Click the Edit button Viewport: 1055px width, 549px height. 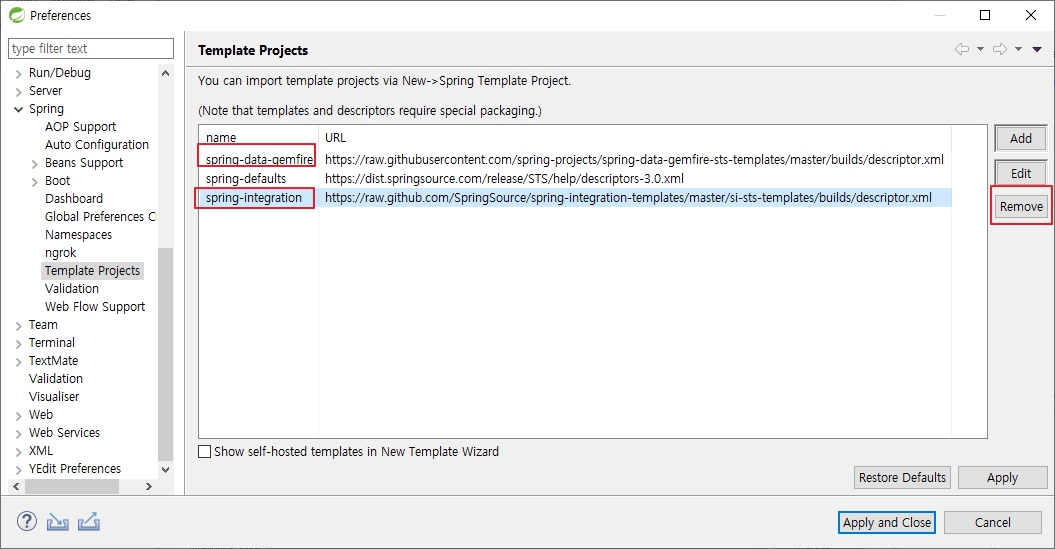[1021, 174]
